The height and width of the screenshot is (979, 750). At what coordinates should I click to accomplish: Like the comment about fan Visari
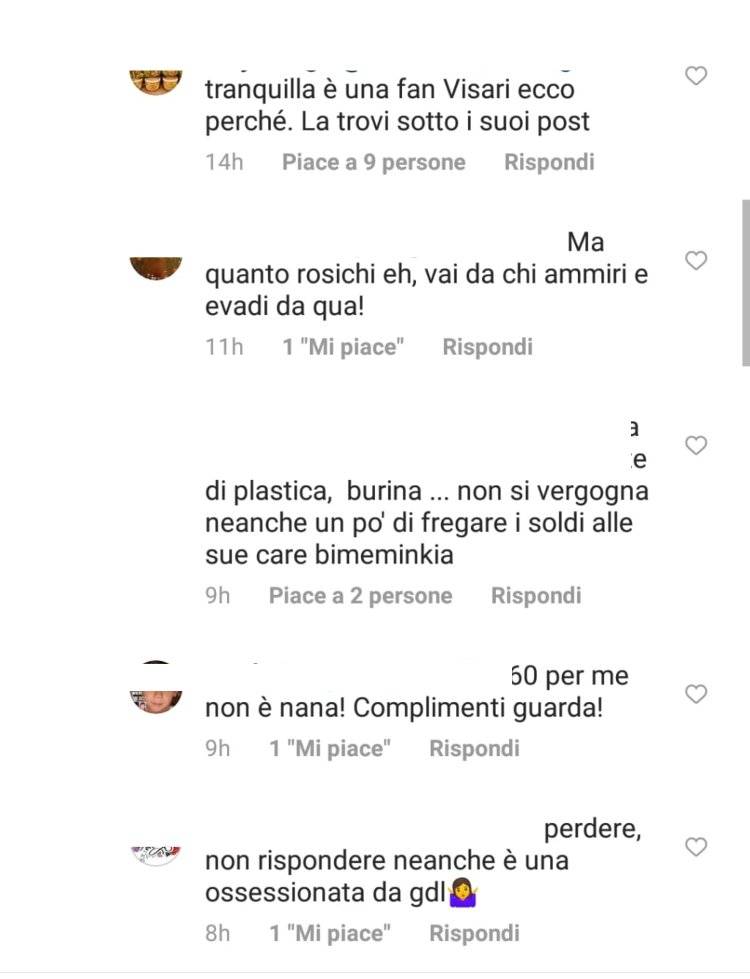[x=696, y=76]
